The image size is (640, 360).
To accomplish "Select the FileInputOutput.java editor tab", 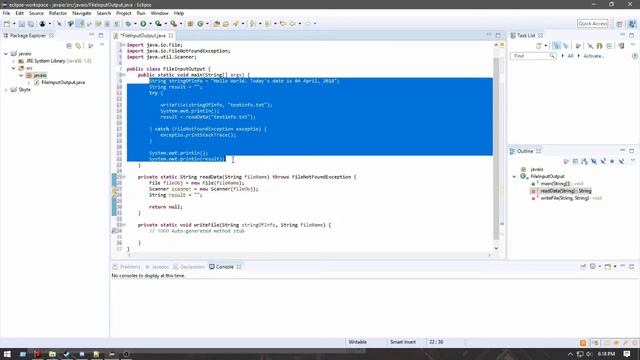I will [143, 36].
